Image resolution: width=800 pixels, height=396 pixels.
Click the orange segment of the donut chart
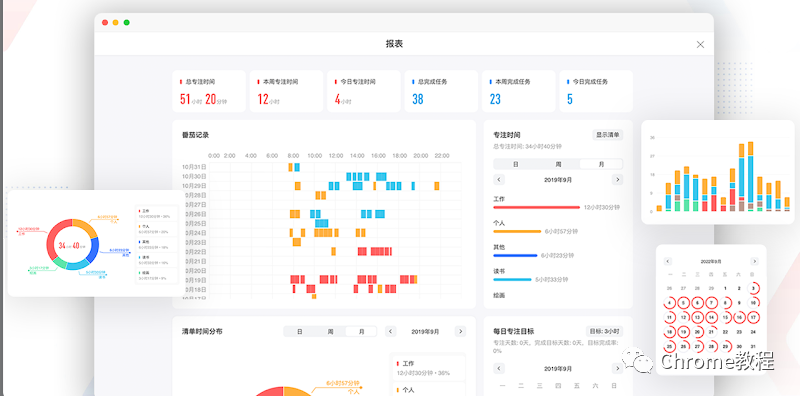click(x=85, y=226)
